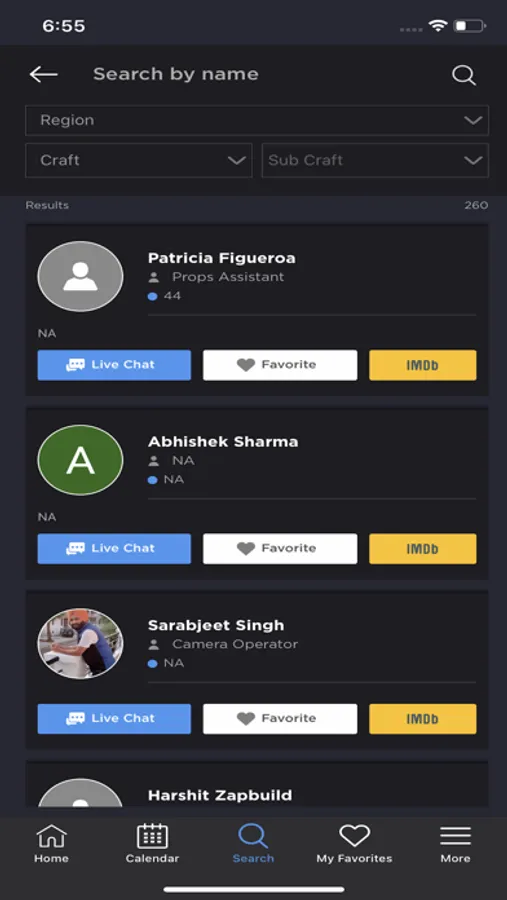Tap Patricia Figueroa's placeholder avatar
This screenshot has height=900, width=507.
[x=80, y=276]
